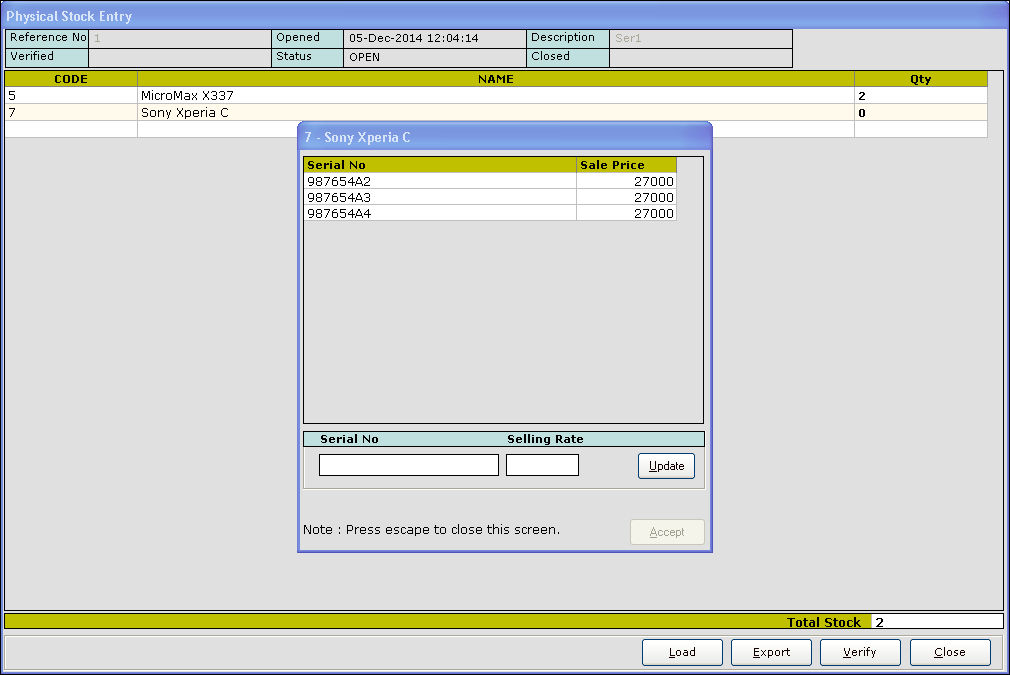
Task: Click the greyed Accept button
Action: click(667, 532)
